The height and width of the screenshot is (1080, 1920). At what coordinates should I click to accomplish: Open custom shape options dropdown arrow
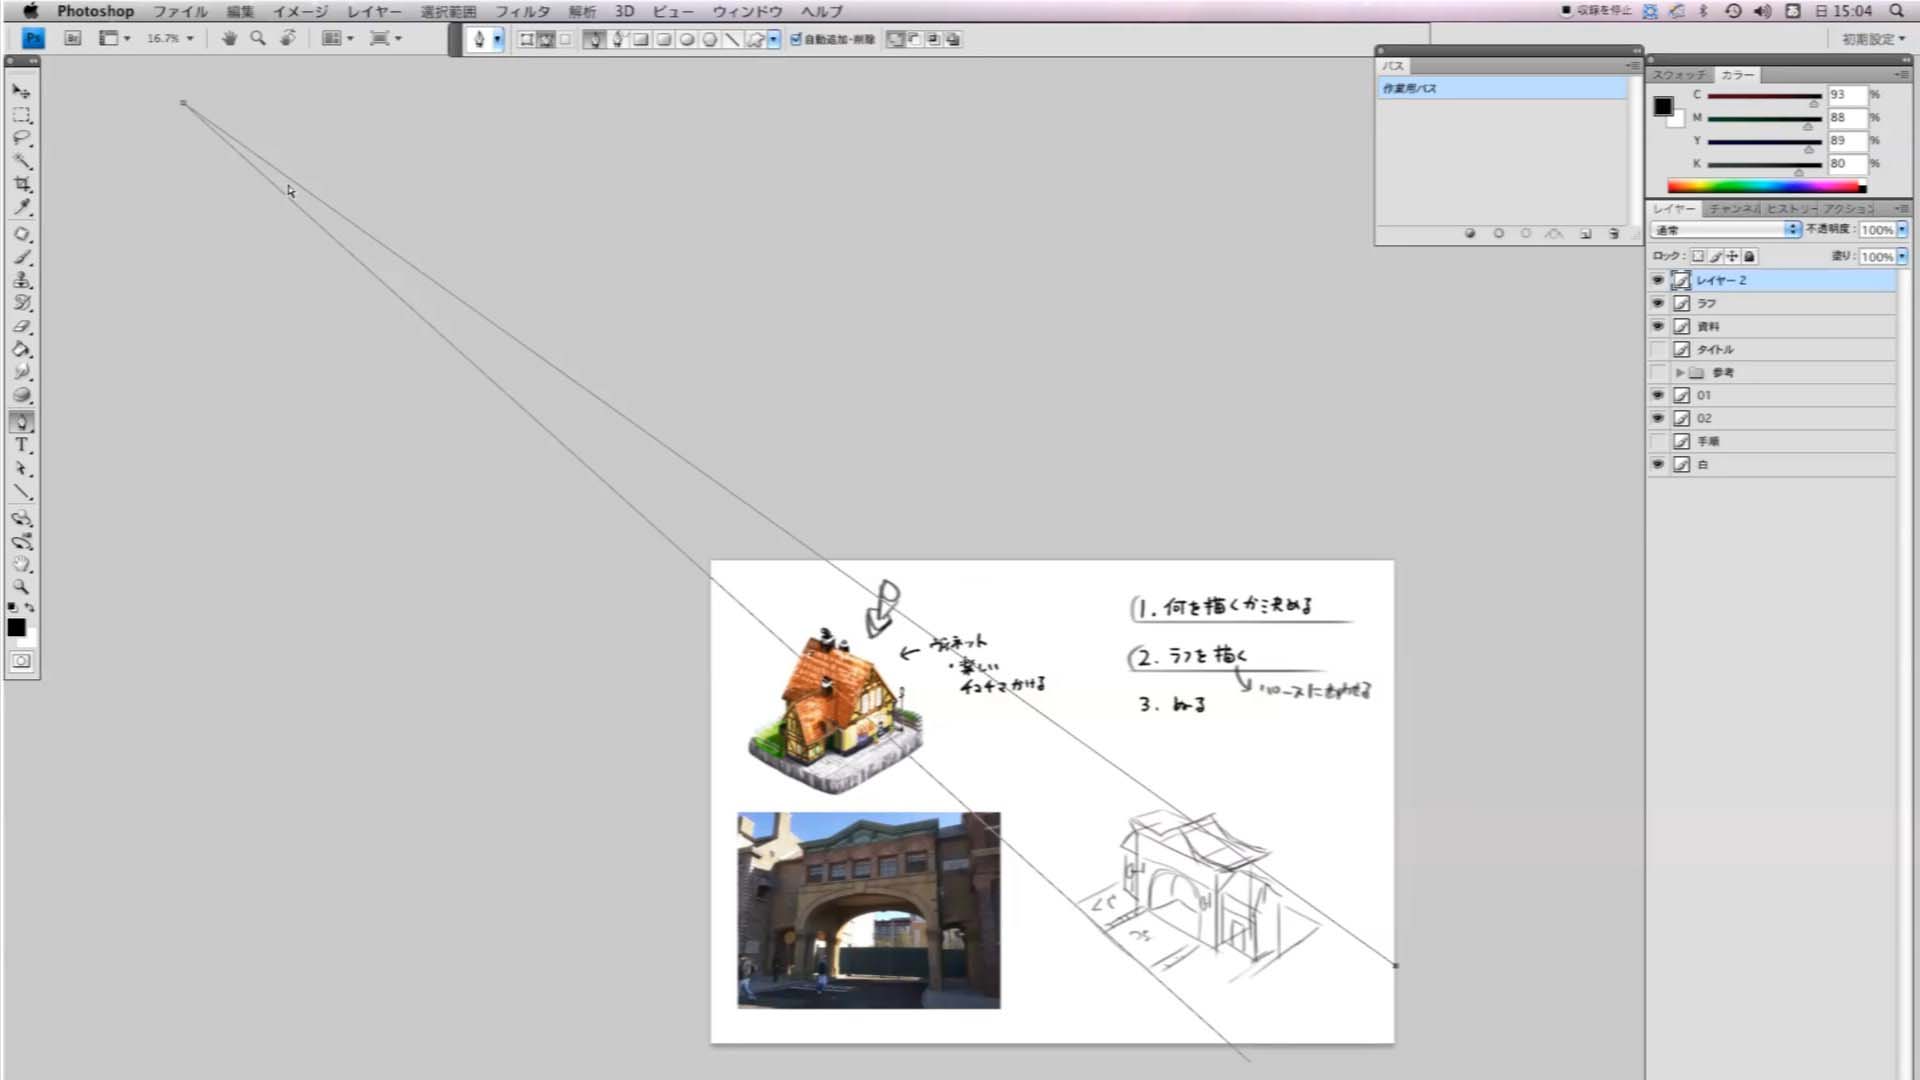[774, 39]
